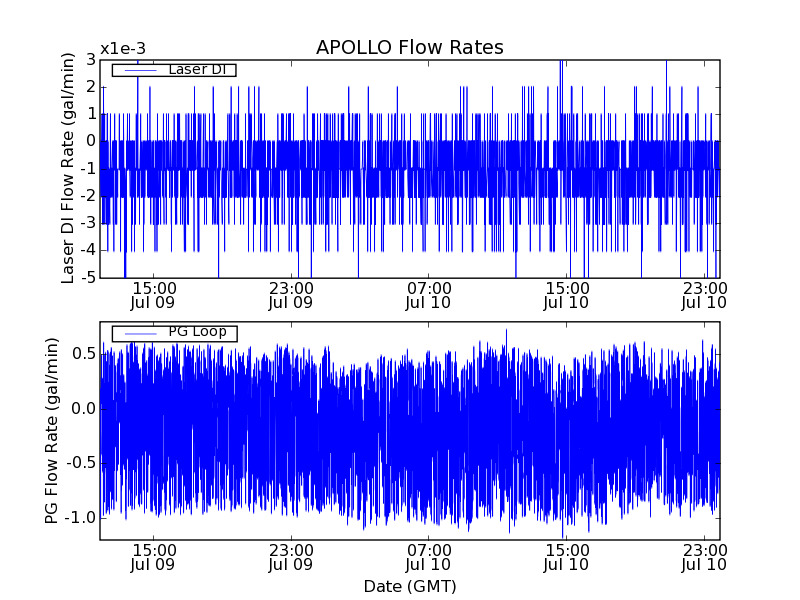Viewport: 800px width, 600px height.
Task: Click "15:00 Jul 10" tick under PG Loop plot
Action: coord(566,557)
